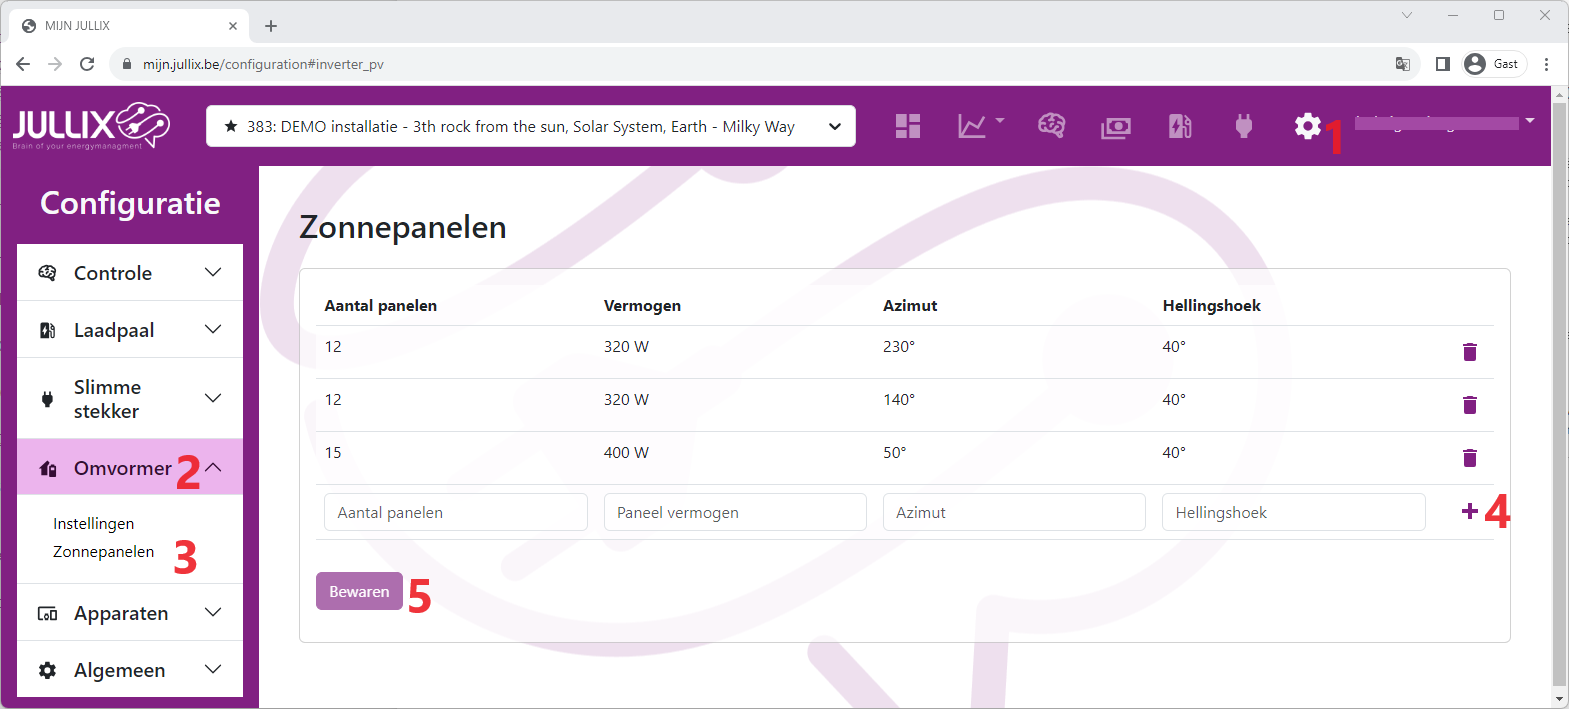Reload the page with browser refresh button
The height and width of the screenshot is (709, 1569).
[x=87, y=64]
